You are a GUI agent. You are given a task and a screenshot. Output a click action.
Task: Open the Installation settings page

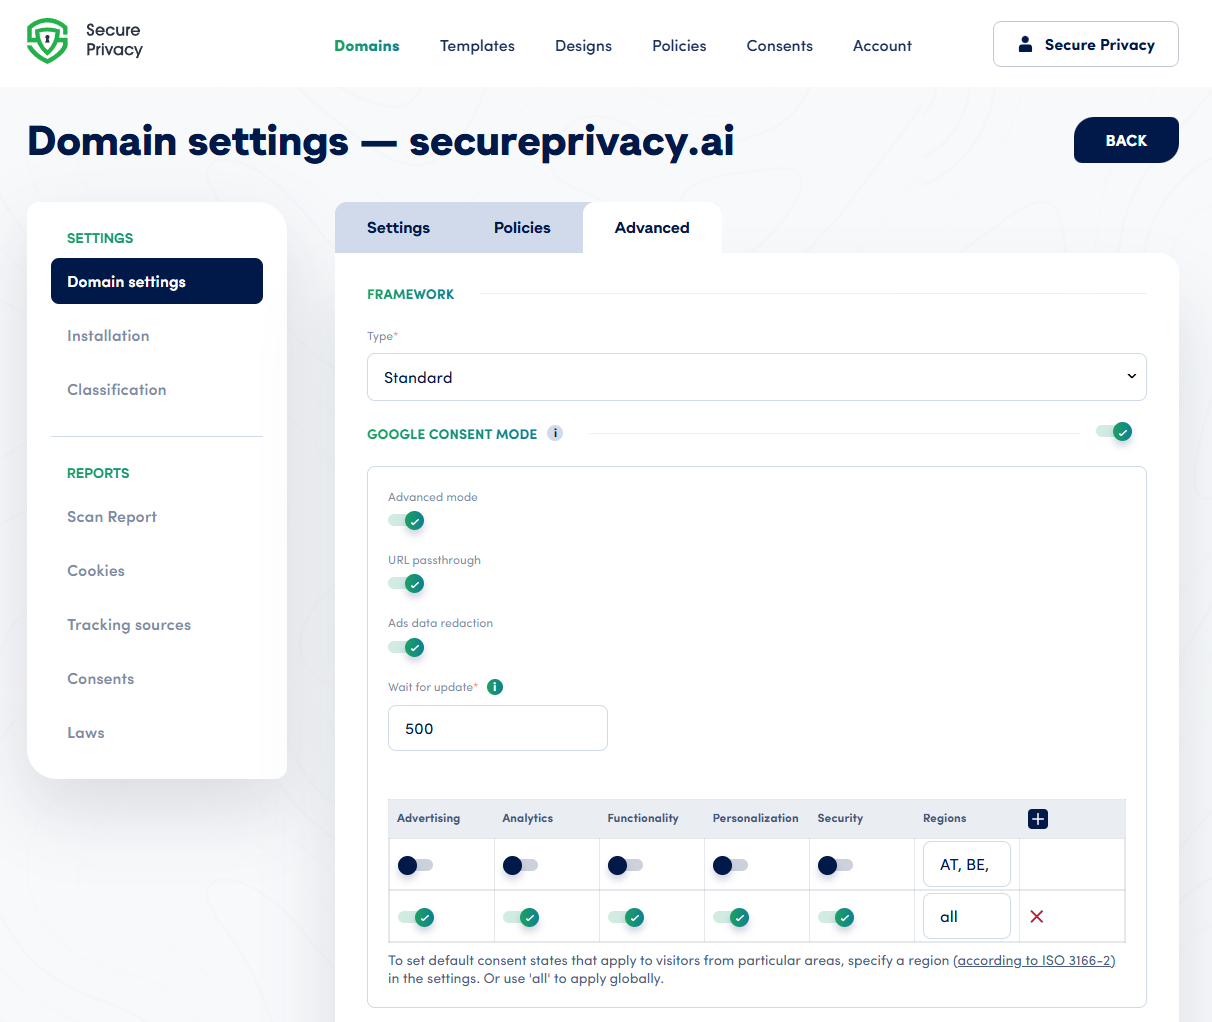pyautogui.click(x=108, y=336)
